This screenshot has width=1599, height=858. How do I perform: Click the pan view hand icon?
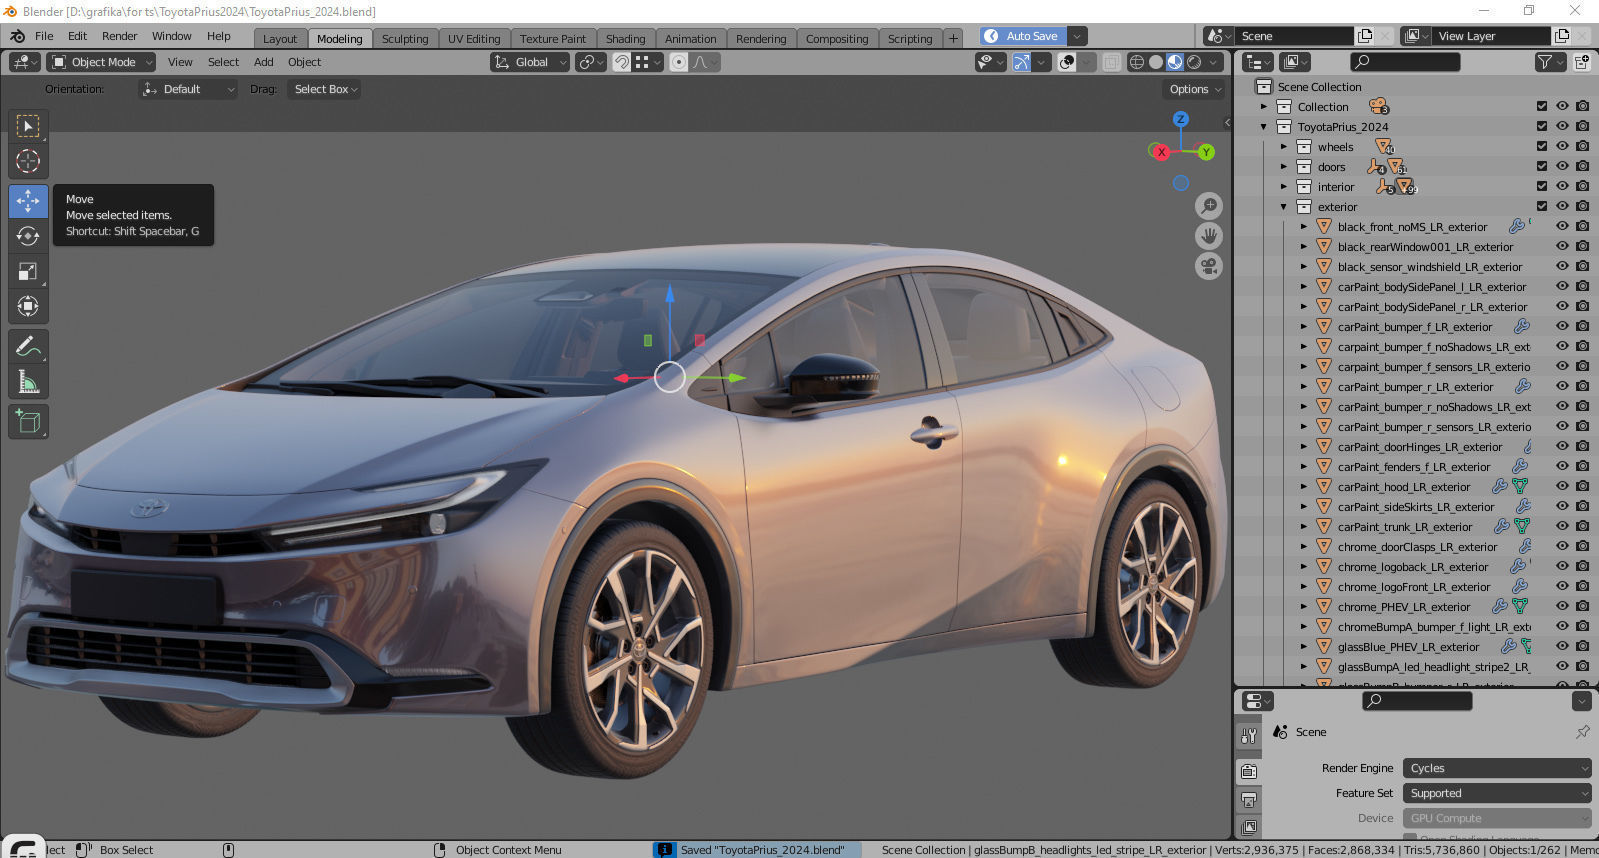1209,236
